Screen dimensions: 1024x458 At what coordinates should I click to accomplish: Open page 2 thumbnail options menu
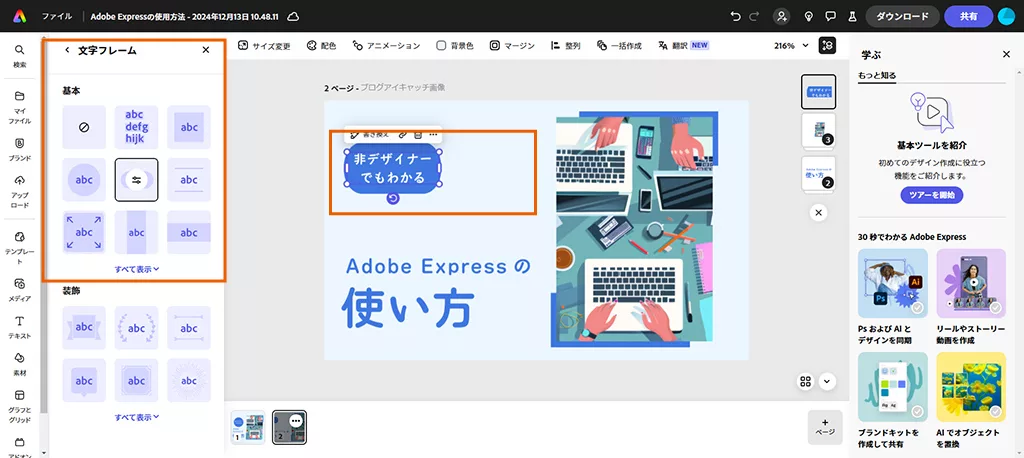coord(296,421)
